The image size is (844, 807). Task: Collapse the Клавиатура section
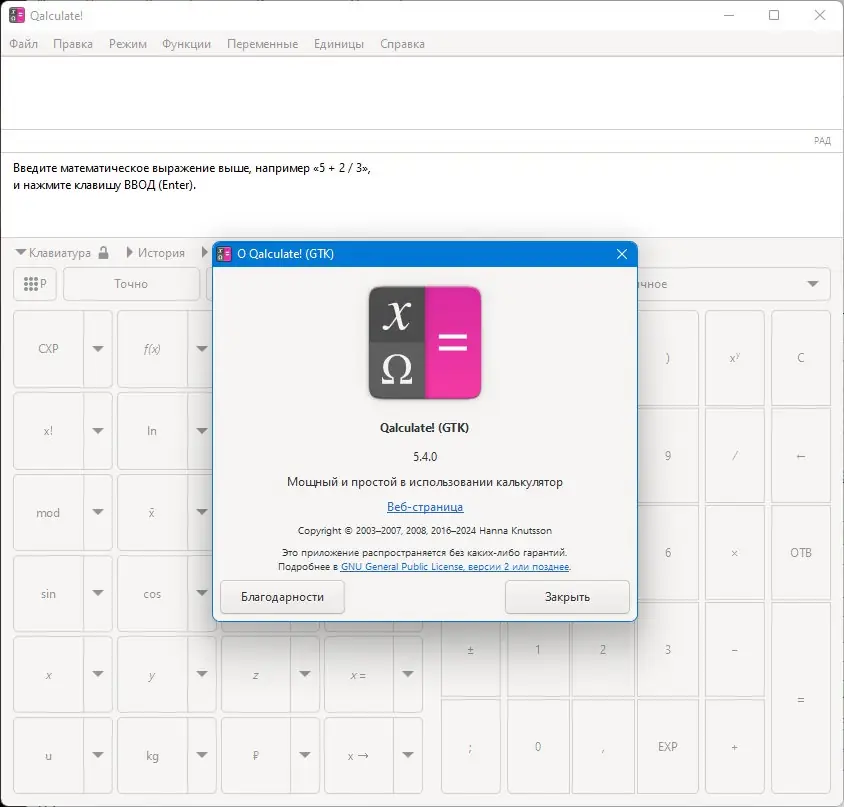pyautogui.click(x=53, y=252)
